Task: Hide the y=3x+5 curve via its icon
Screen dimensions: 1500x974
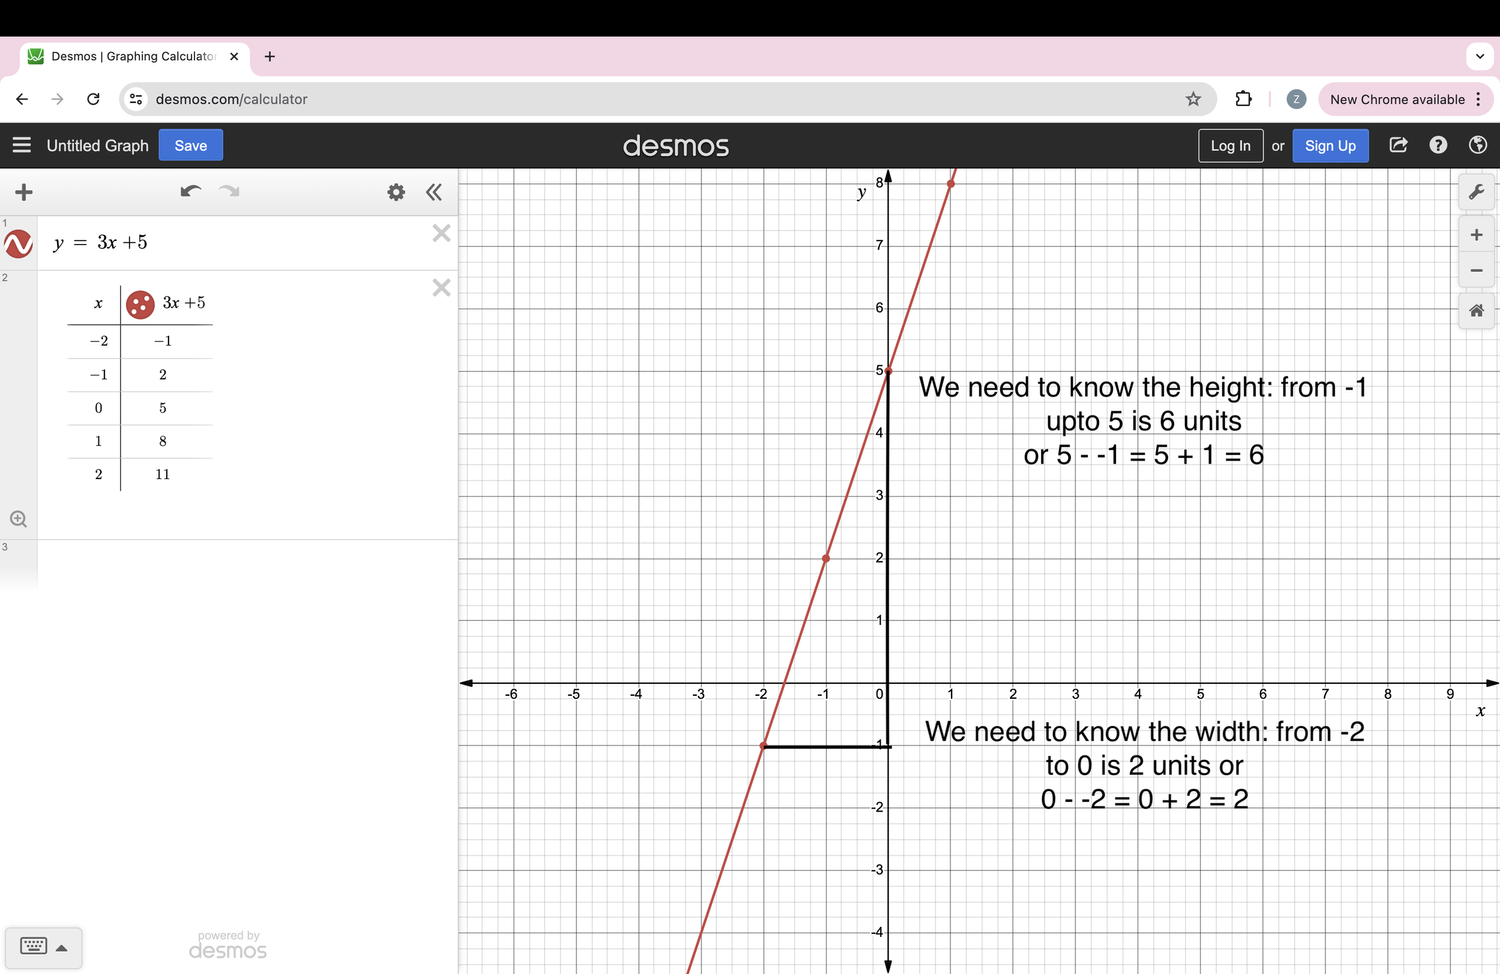Action: click(17, 242)
